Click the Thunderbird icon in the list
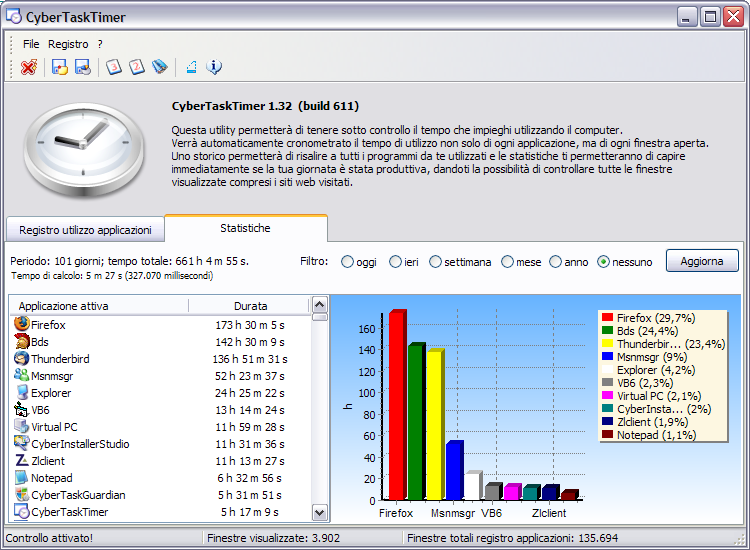Image resolution: width=750 pixels, height=550 pixels. tap(22, 358)
